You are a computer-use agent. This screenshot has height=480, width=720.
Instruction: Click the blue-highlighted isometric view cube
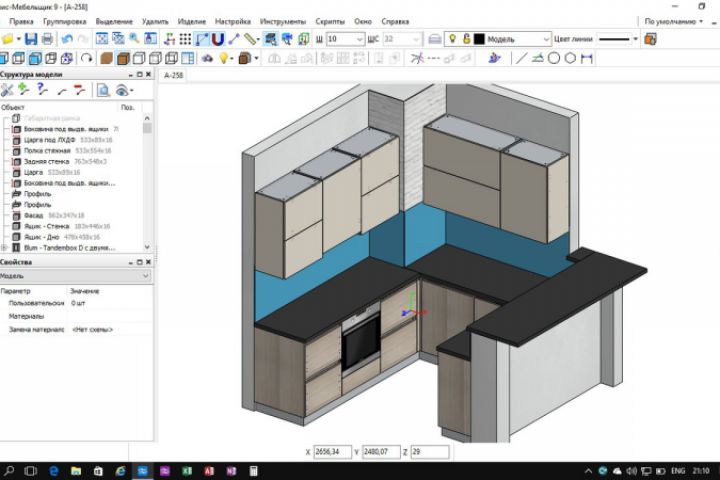click(35, 58)
